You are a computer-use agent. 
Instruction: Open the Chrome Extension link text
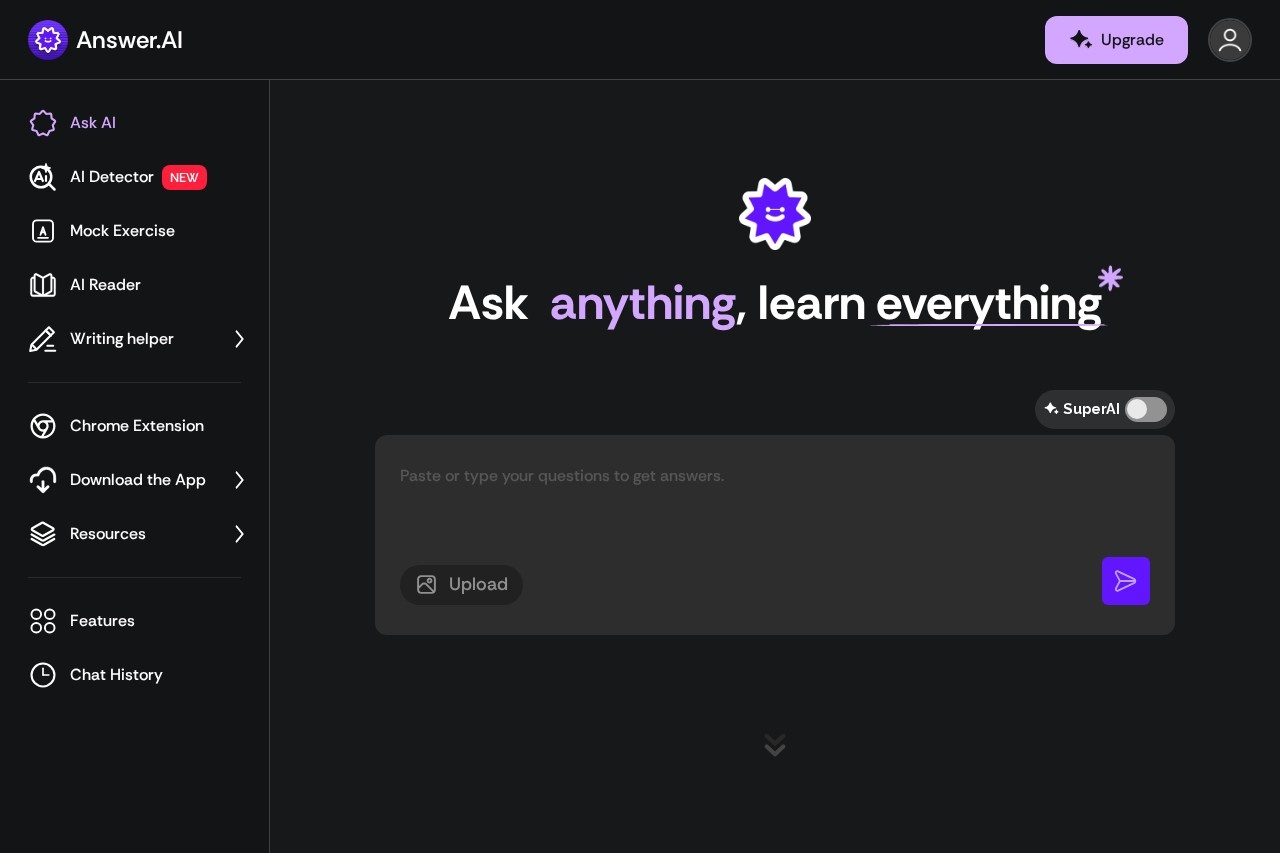coord(137,426)
